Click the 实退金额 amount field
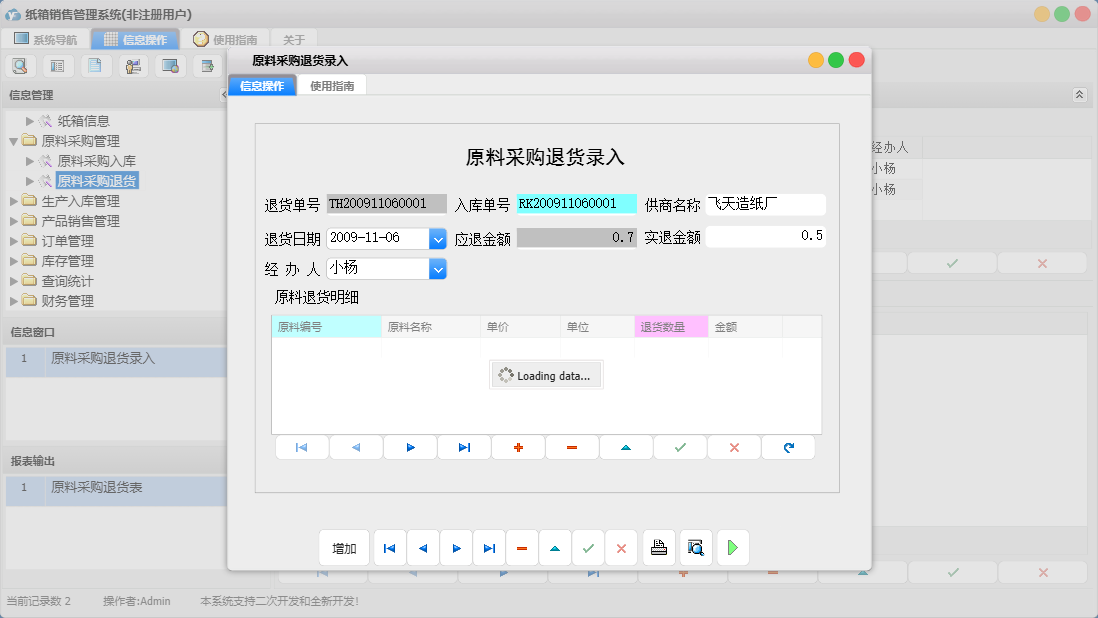Image resolution: width=1098 pixels, height=618 pixels. tap(765, 237)
